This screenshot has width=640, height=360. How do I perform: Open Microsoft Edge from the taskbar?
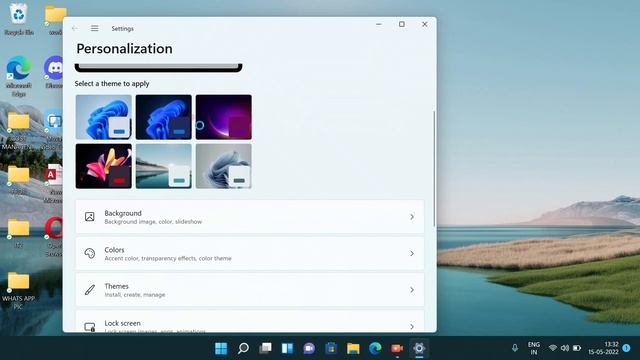[375, 348]
